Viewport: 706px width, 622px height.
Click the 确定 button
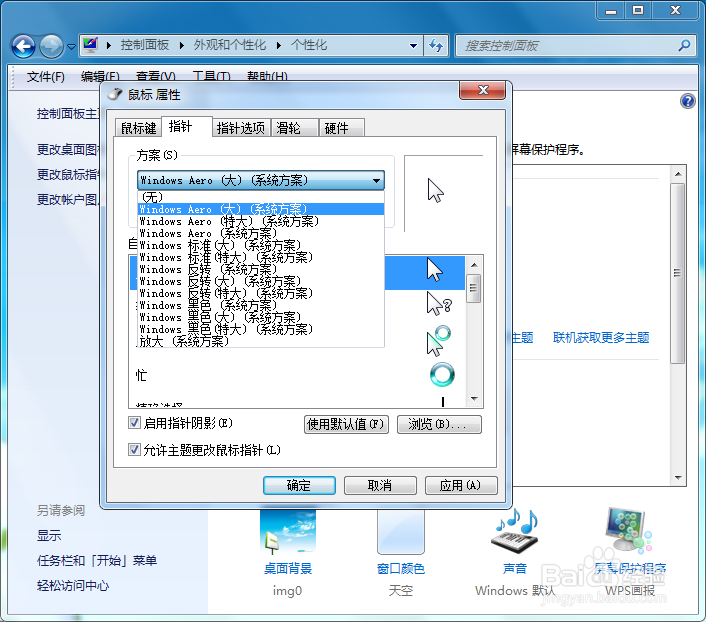299,485
